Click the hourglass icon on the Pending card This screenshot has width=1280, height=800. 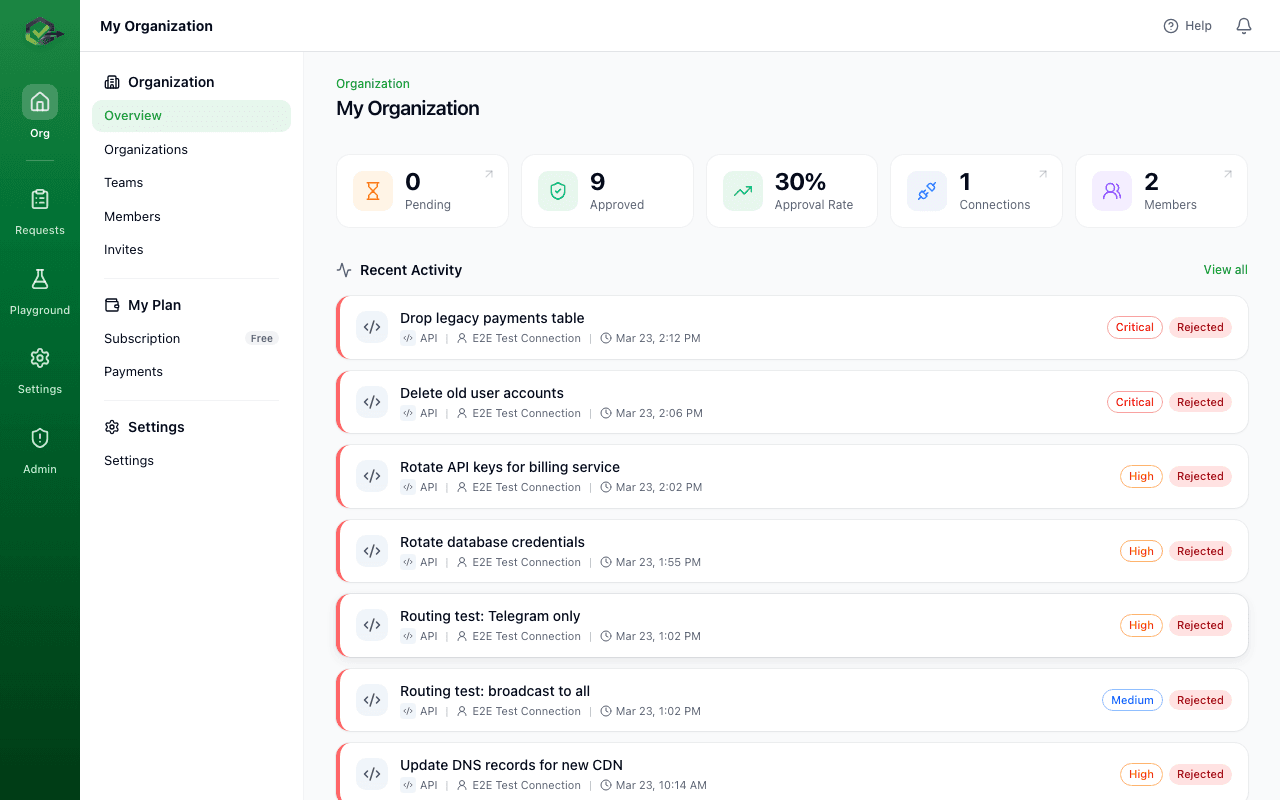pos(372,190)
